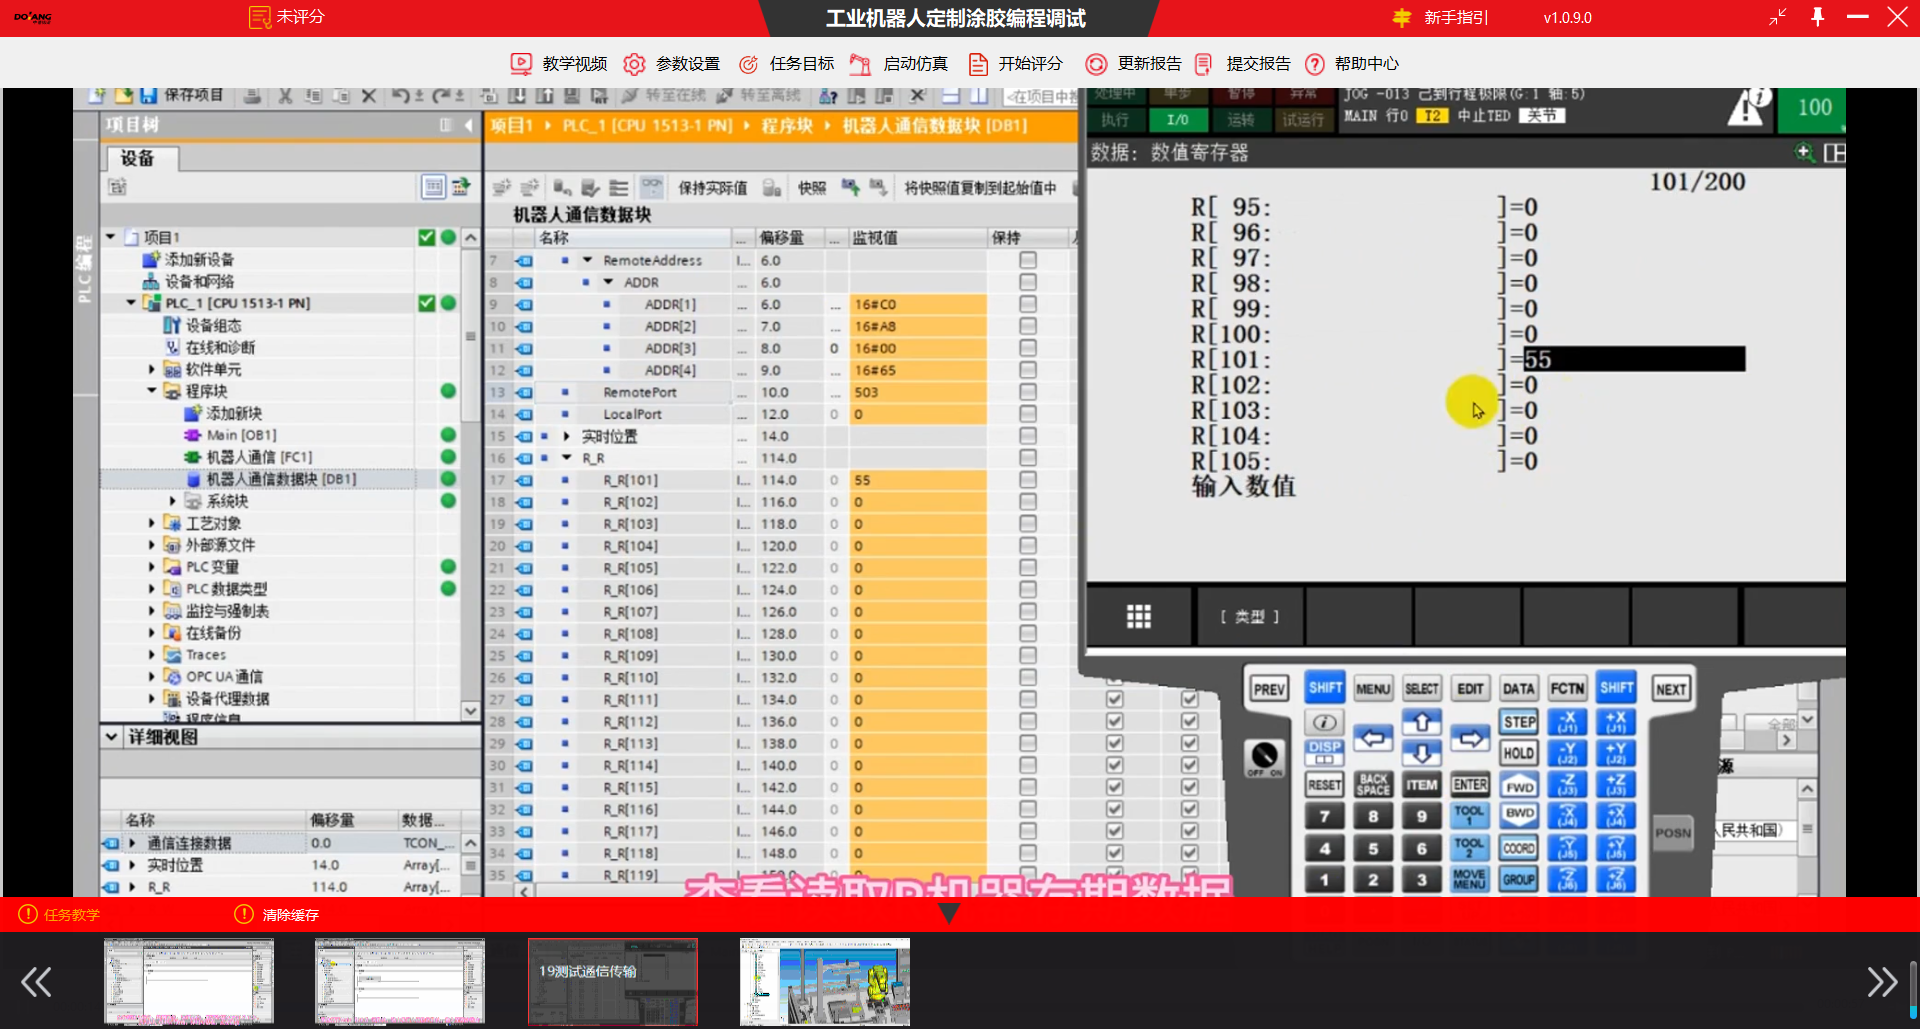
Task: Click the save project disk icon
Action: pos(148,96)
